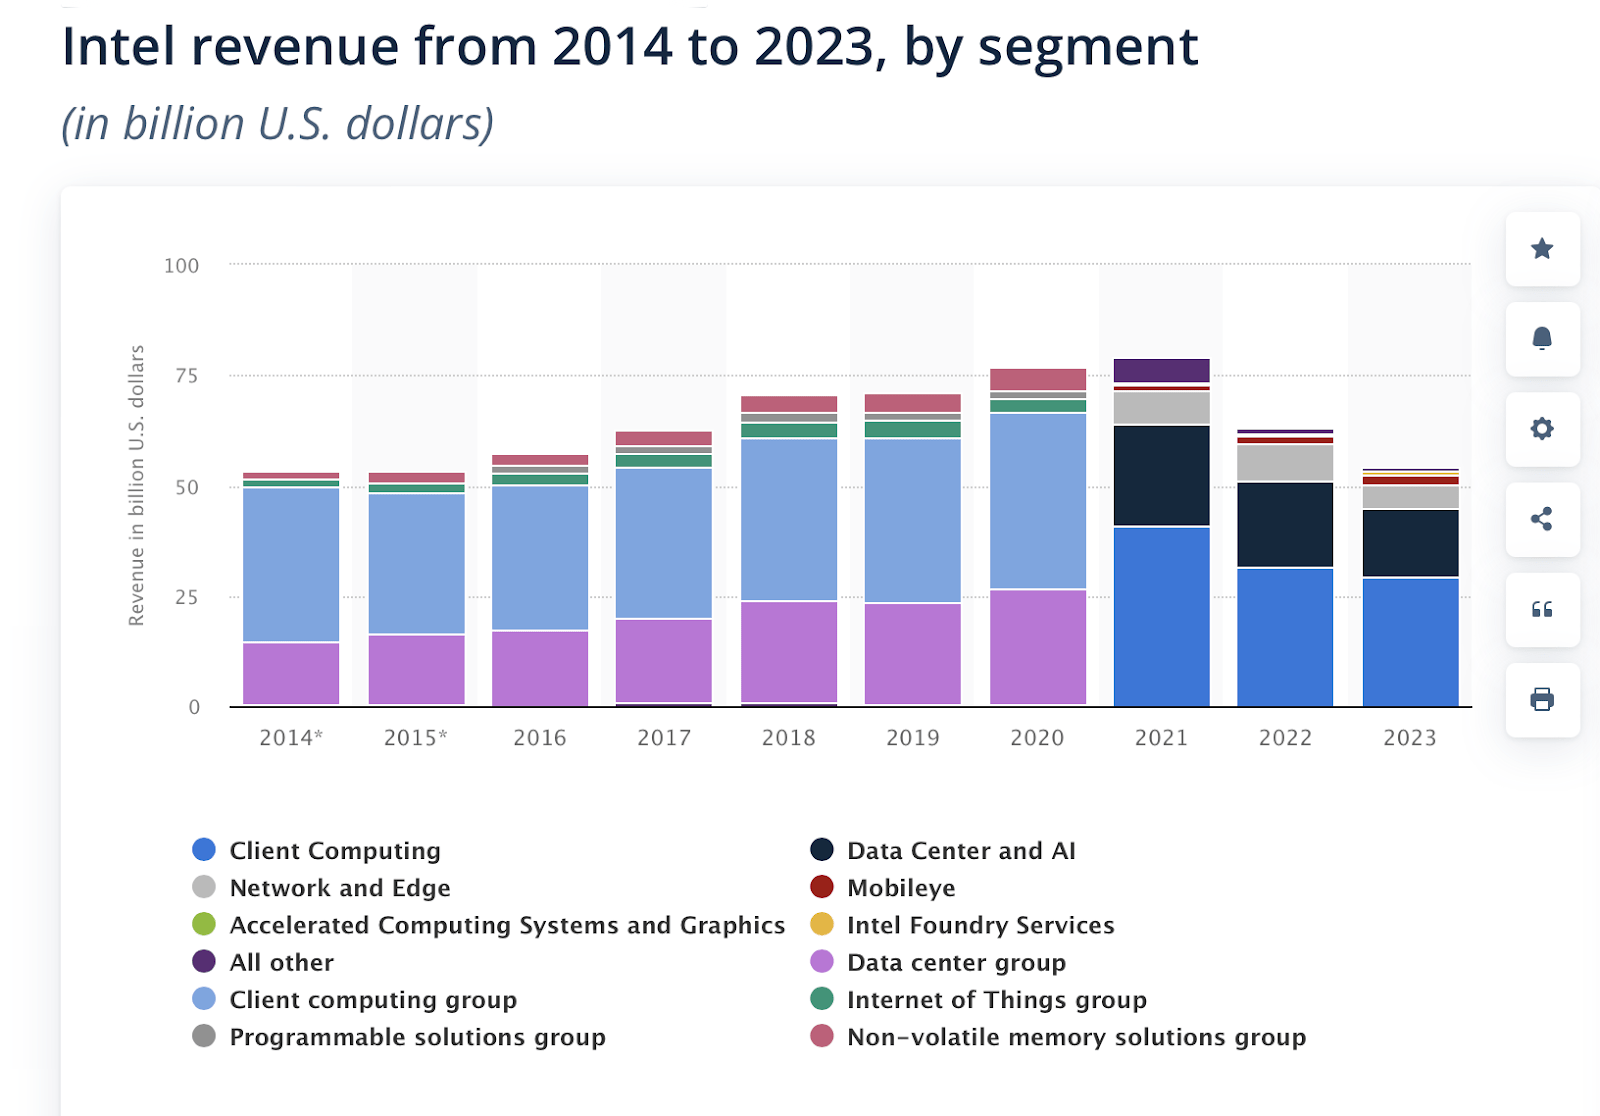Screen dimensions: 1600x1116
Task: Click the Data center group purple color swatch
Action: click(x=820, y=962)
